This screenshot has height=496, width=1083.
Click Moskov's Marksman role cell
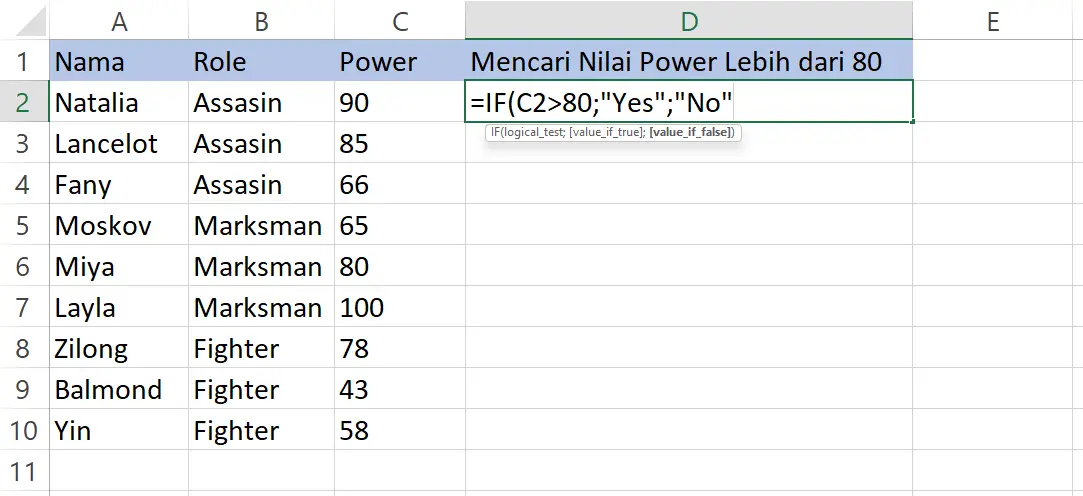(x=261, y=225)
